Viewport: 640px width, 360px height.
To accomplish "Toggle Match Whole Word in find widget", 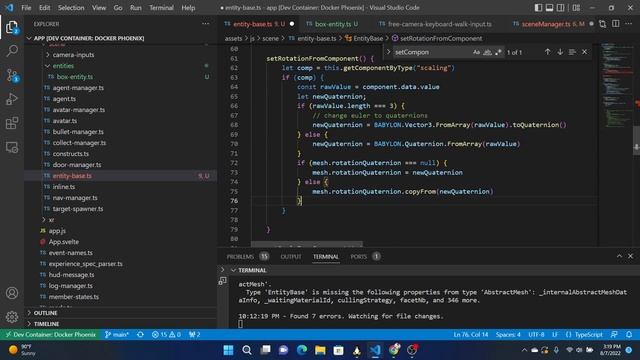I will 487,52.
